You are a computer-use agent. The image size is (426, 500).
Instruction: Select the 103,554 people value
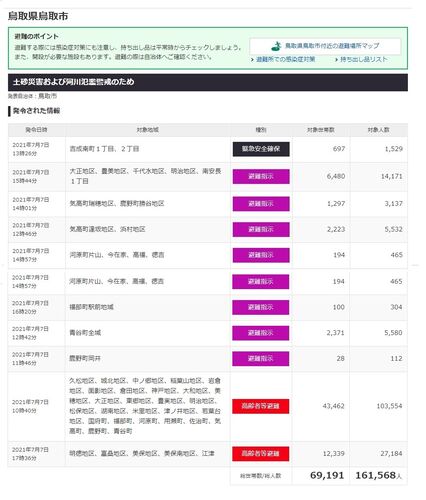(x=389, y=406)
